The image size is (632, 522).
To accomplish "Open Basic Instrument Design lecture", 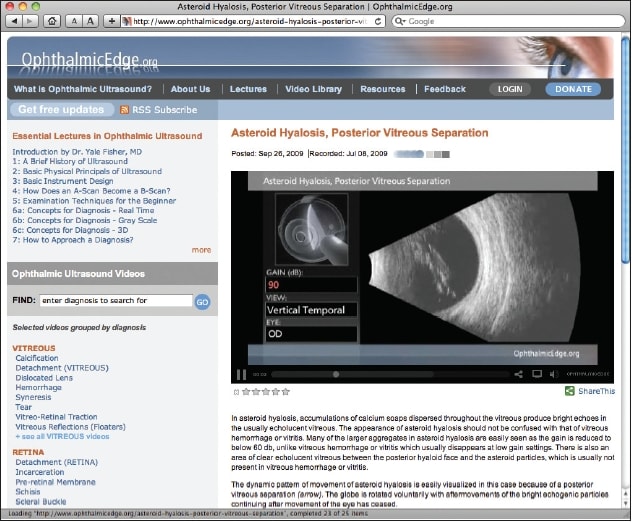I will (63, 181).
